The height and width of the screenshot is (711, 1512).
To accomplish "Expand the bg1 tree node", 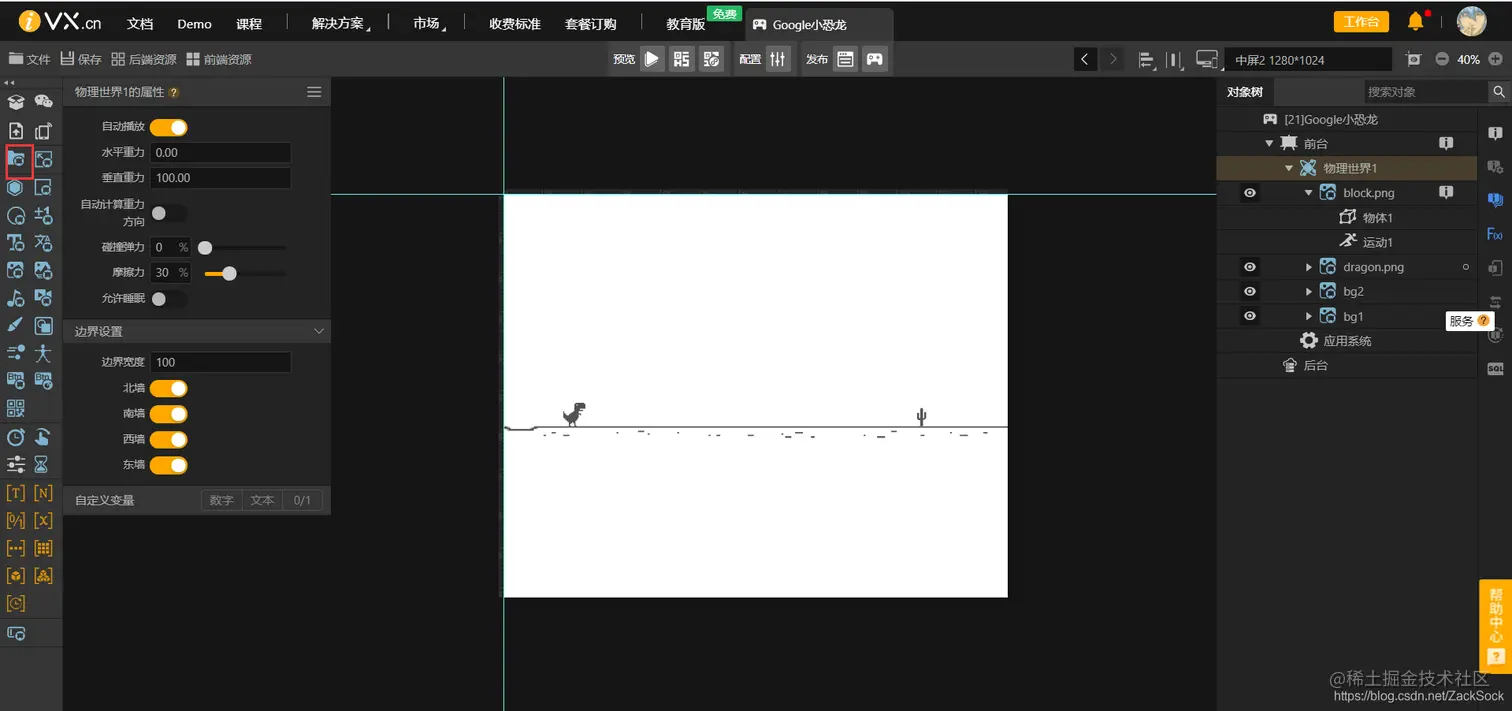I will point(1309,316).
